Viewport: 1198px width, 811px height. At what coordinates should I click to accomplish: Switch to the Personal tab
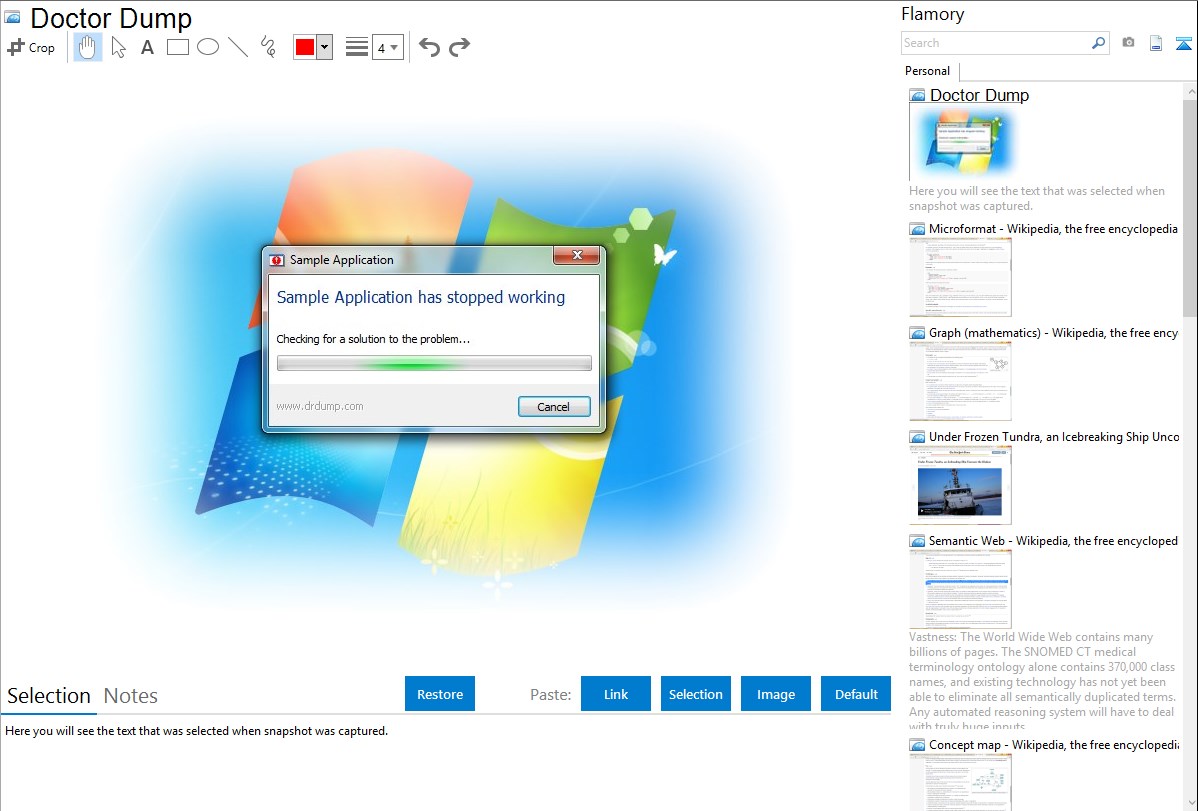tap(927, 71)
